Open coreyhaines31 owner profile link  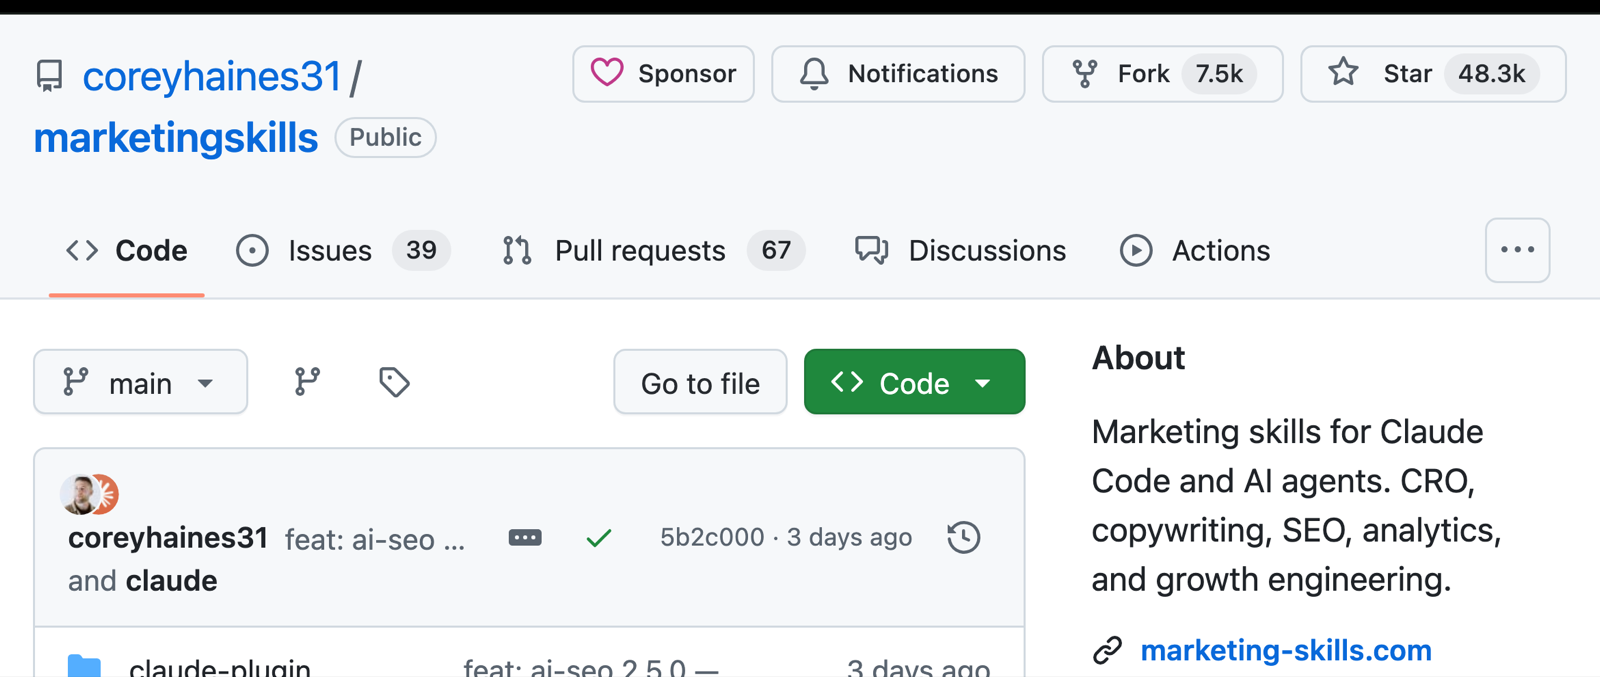click(212, 77)
